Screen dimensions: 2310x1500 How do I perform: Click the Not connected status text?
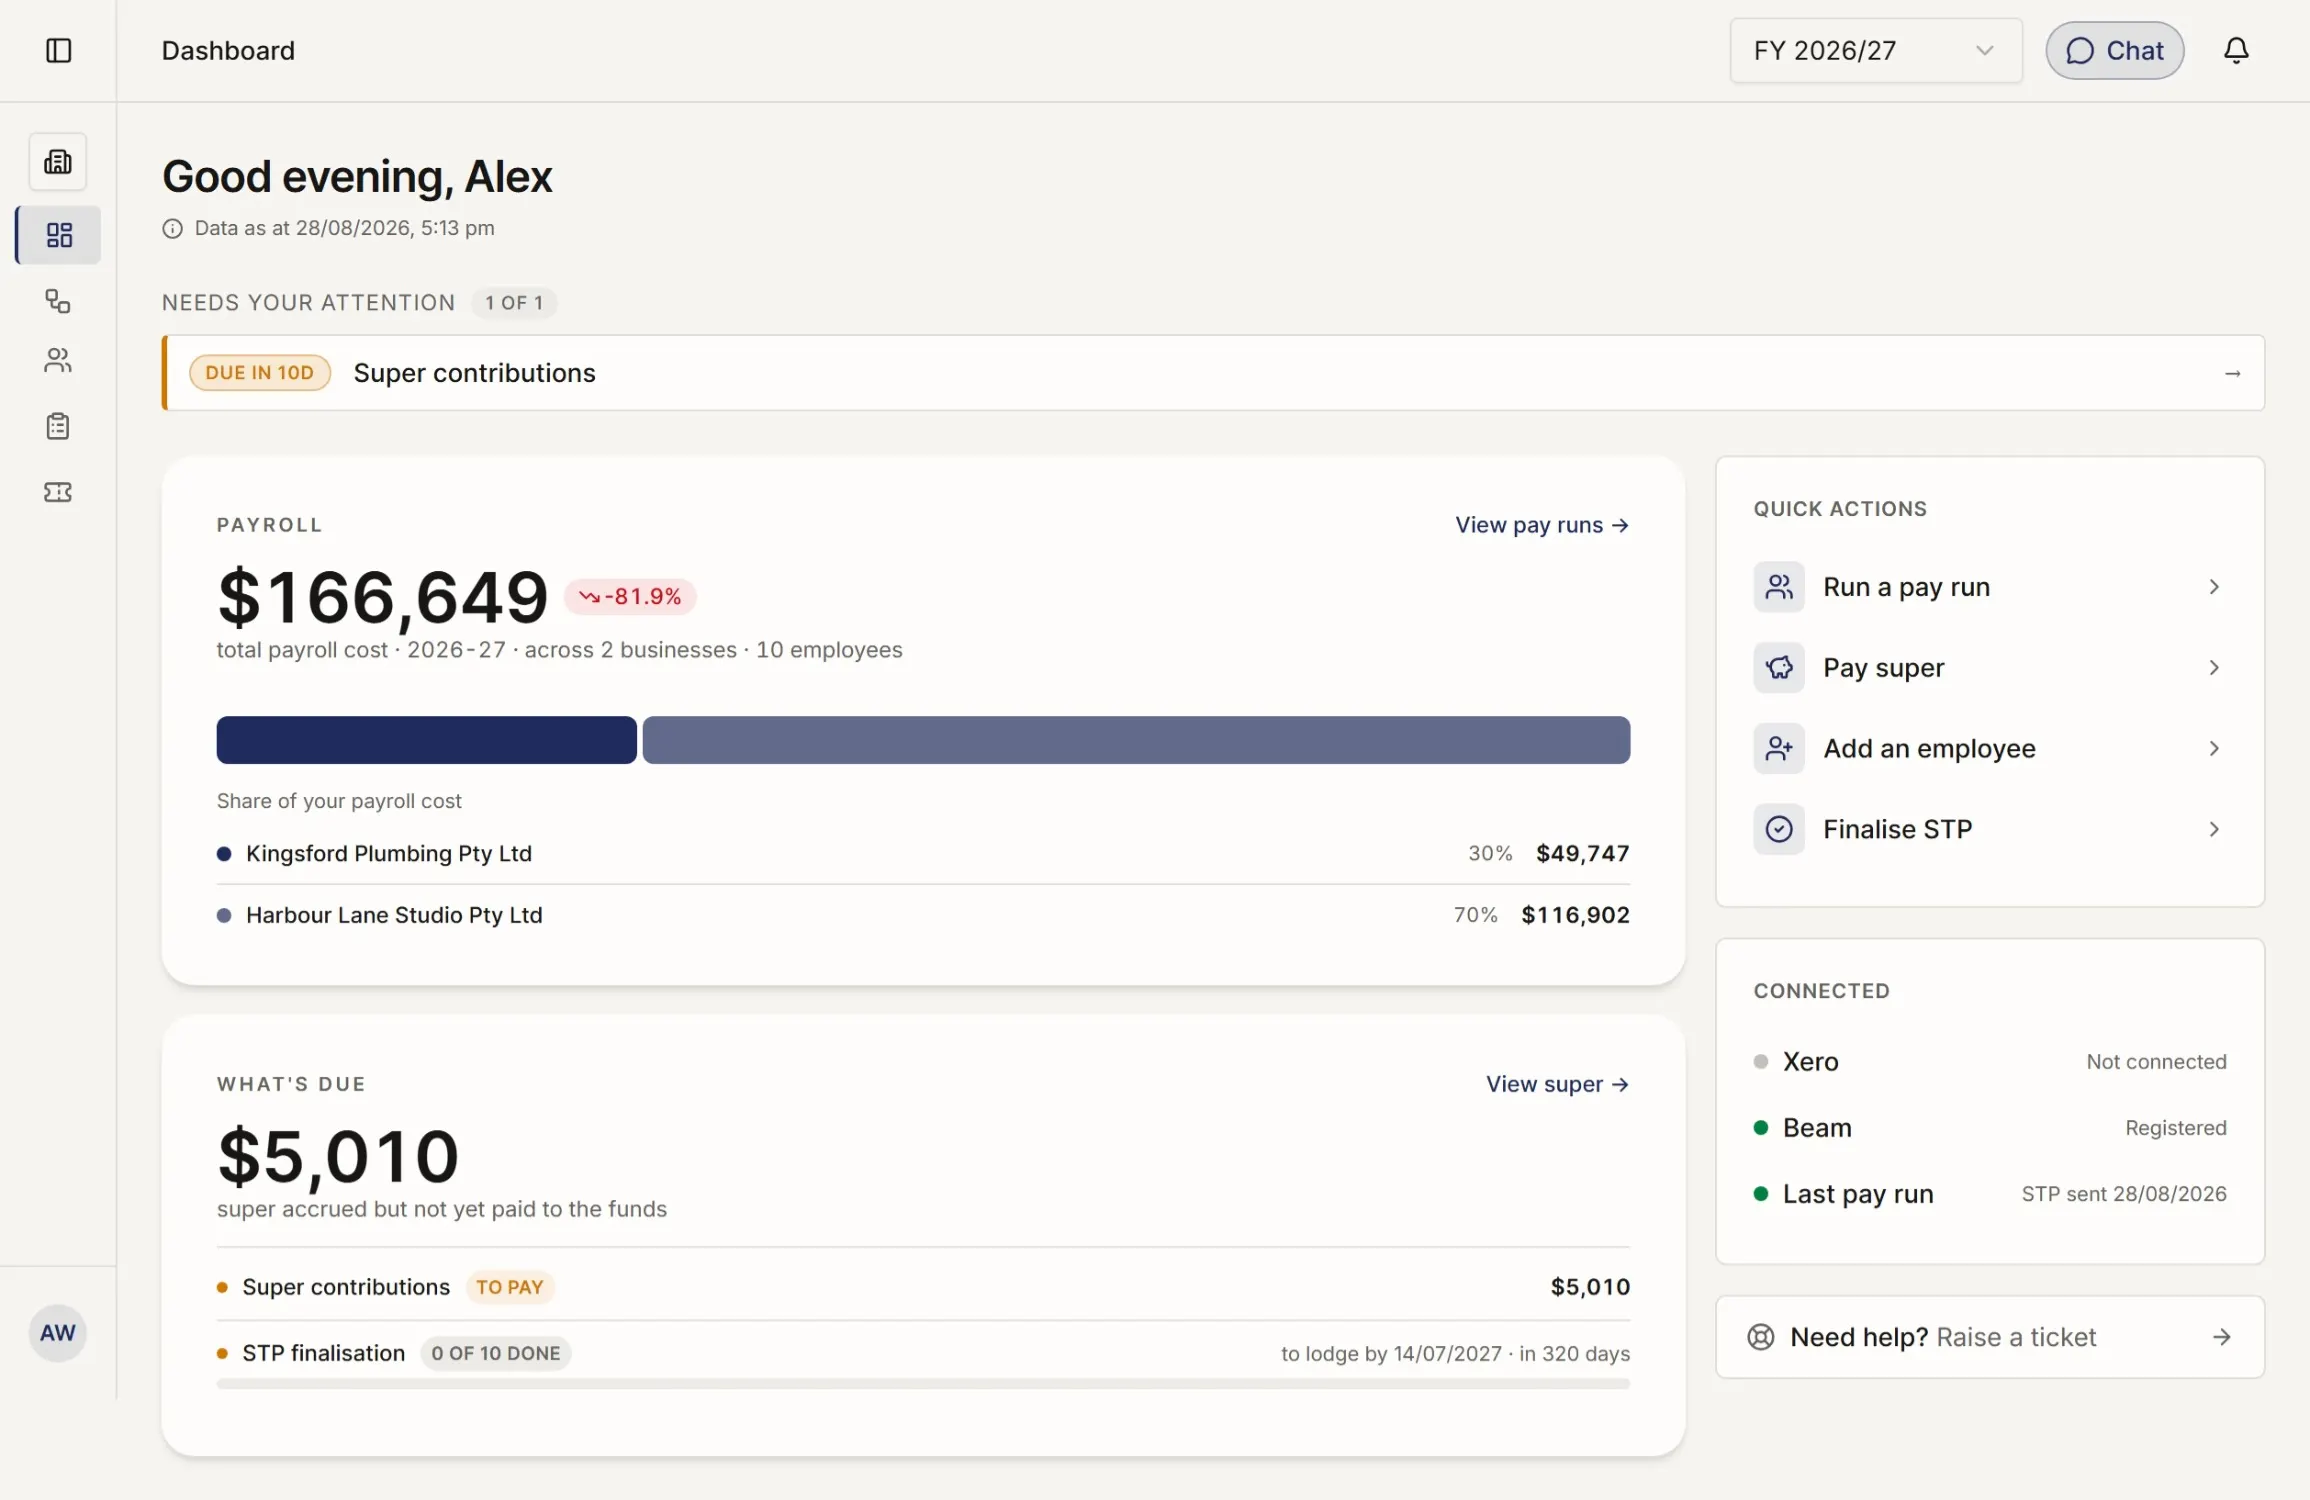tap(2156, 1062)
